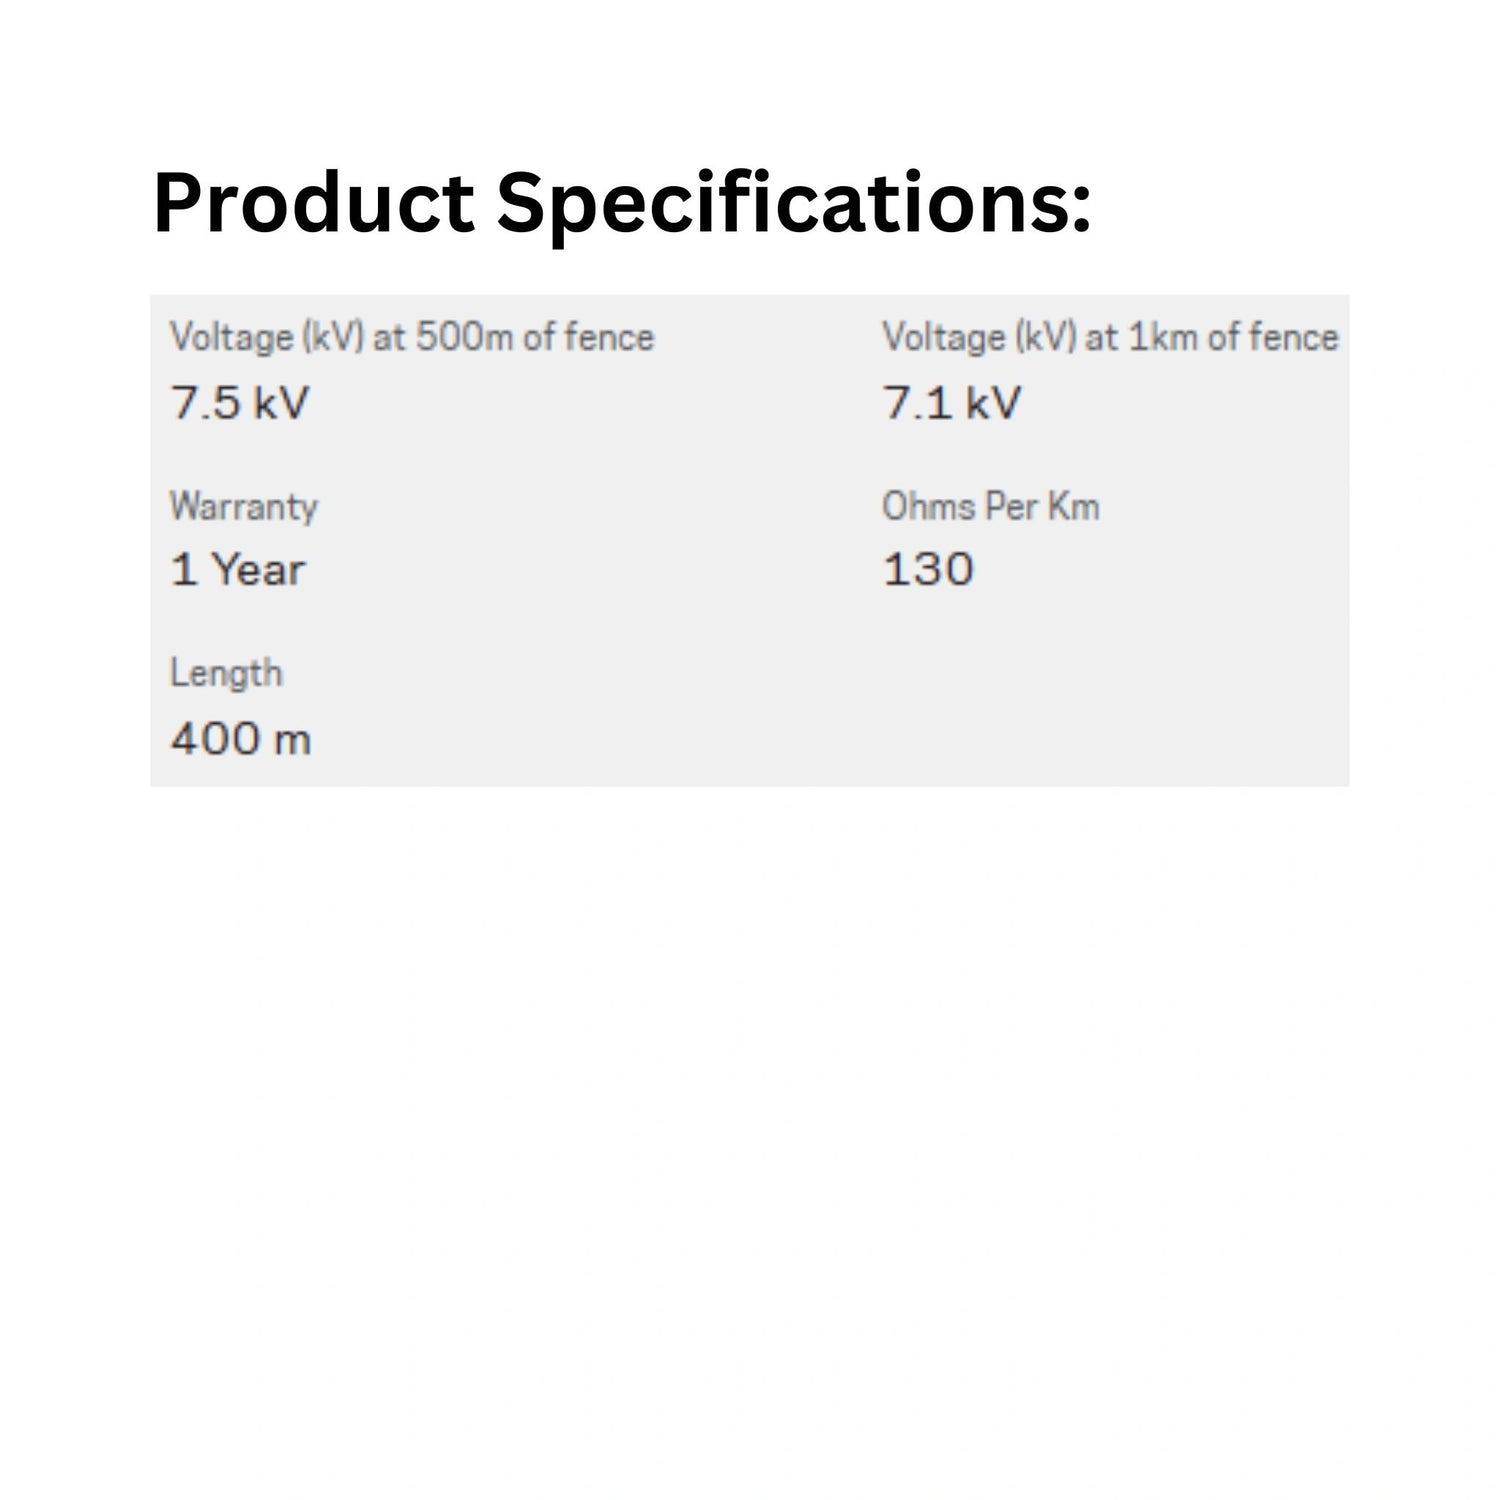Select the '400 m' length value
The image size is (1500, 1500).
[x=241, y=740]
